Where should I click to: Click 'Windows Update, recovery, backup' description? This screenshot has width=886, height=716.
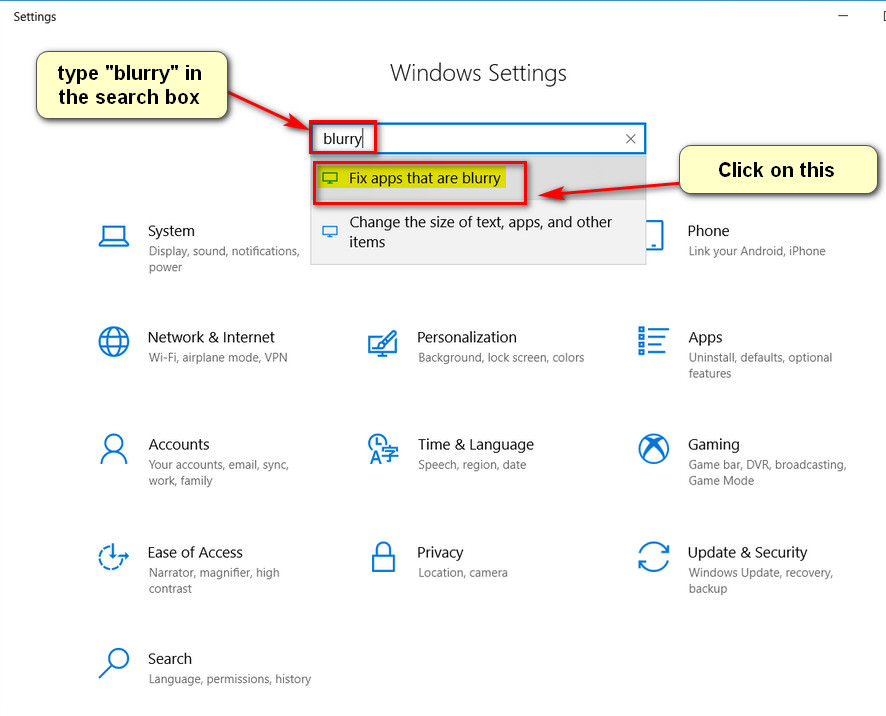(x=760, y=580)
